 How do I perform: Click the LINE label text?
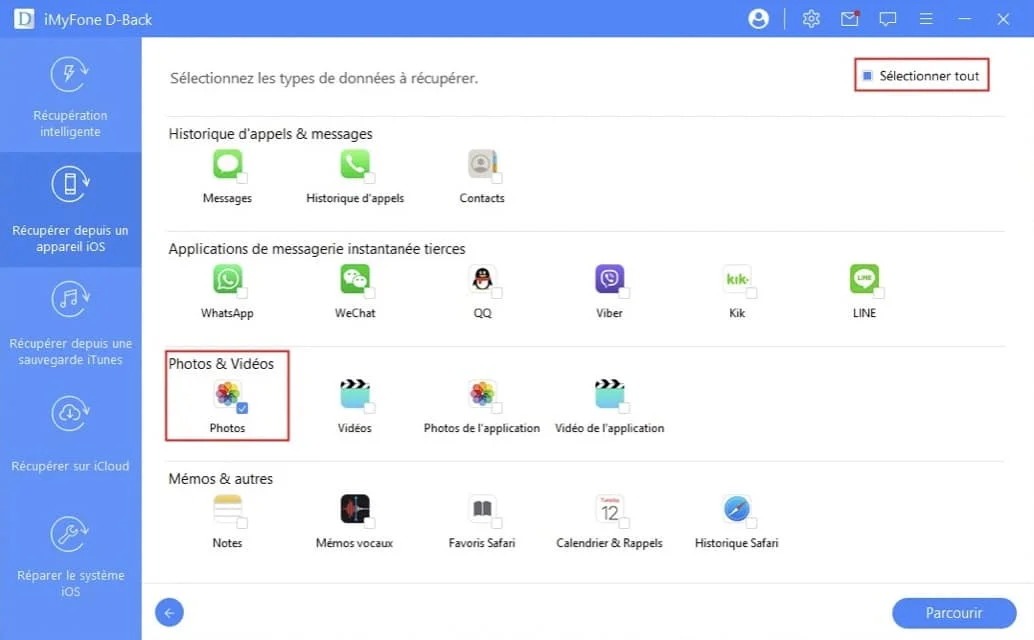864,313
